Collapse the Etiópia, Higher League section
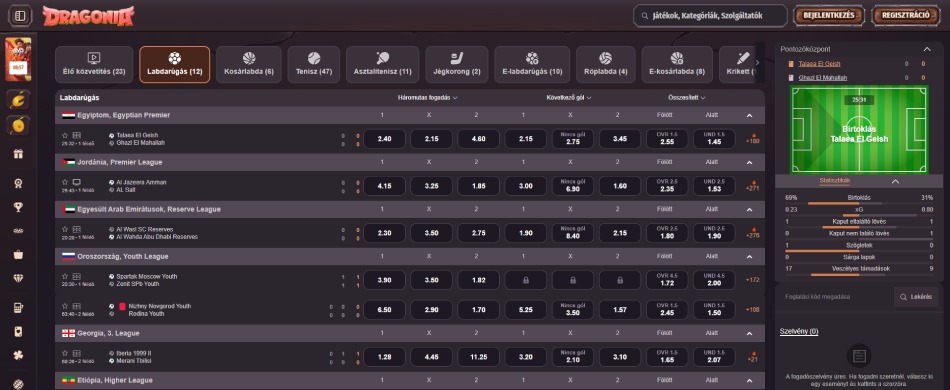950x390 pixels. (x=749, y=380)
